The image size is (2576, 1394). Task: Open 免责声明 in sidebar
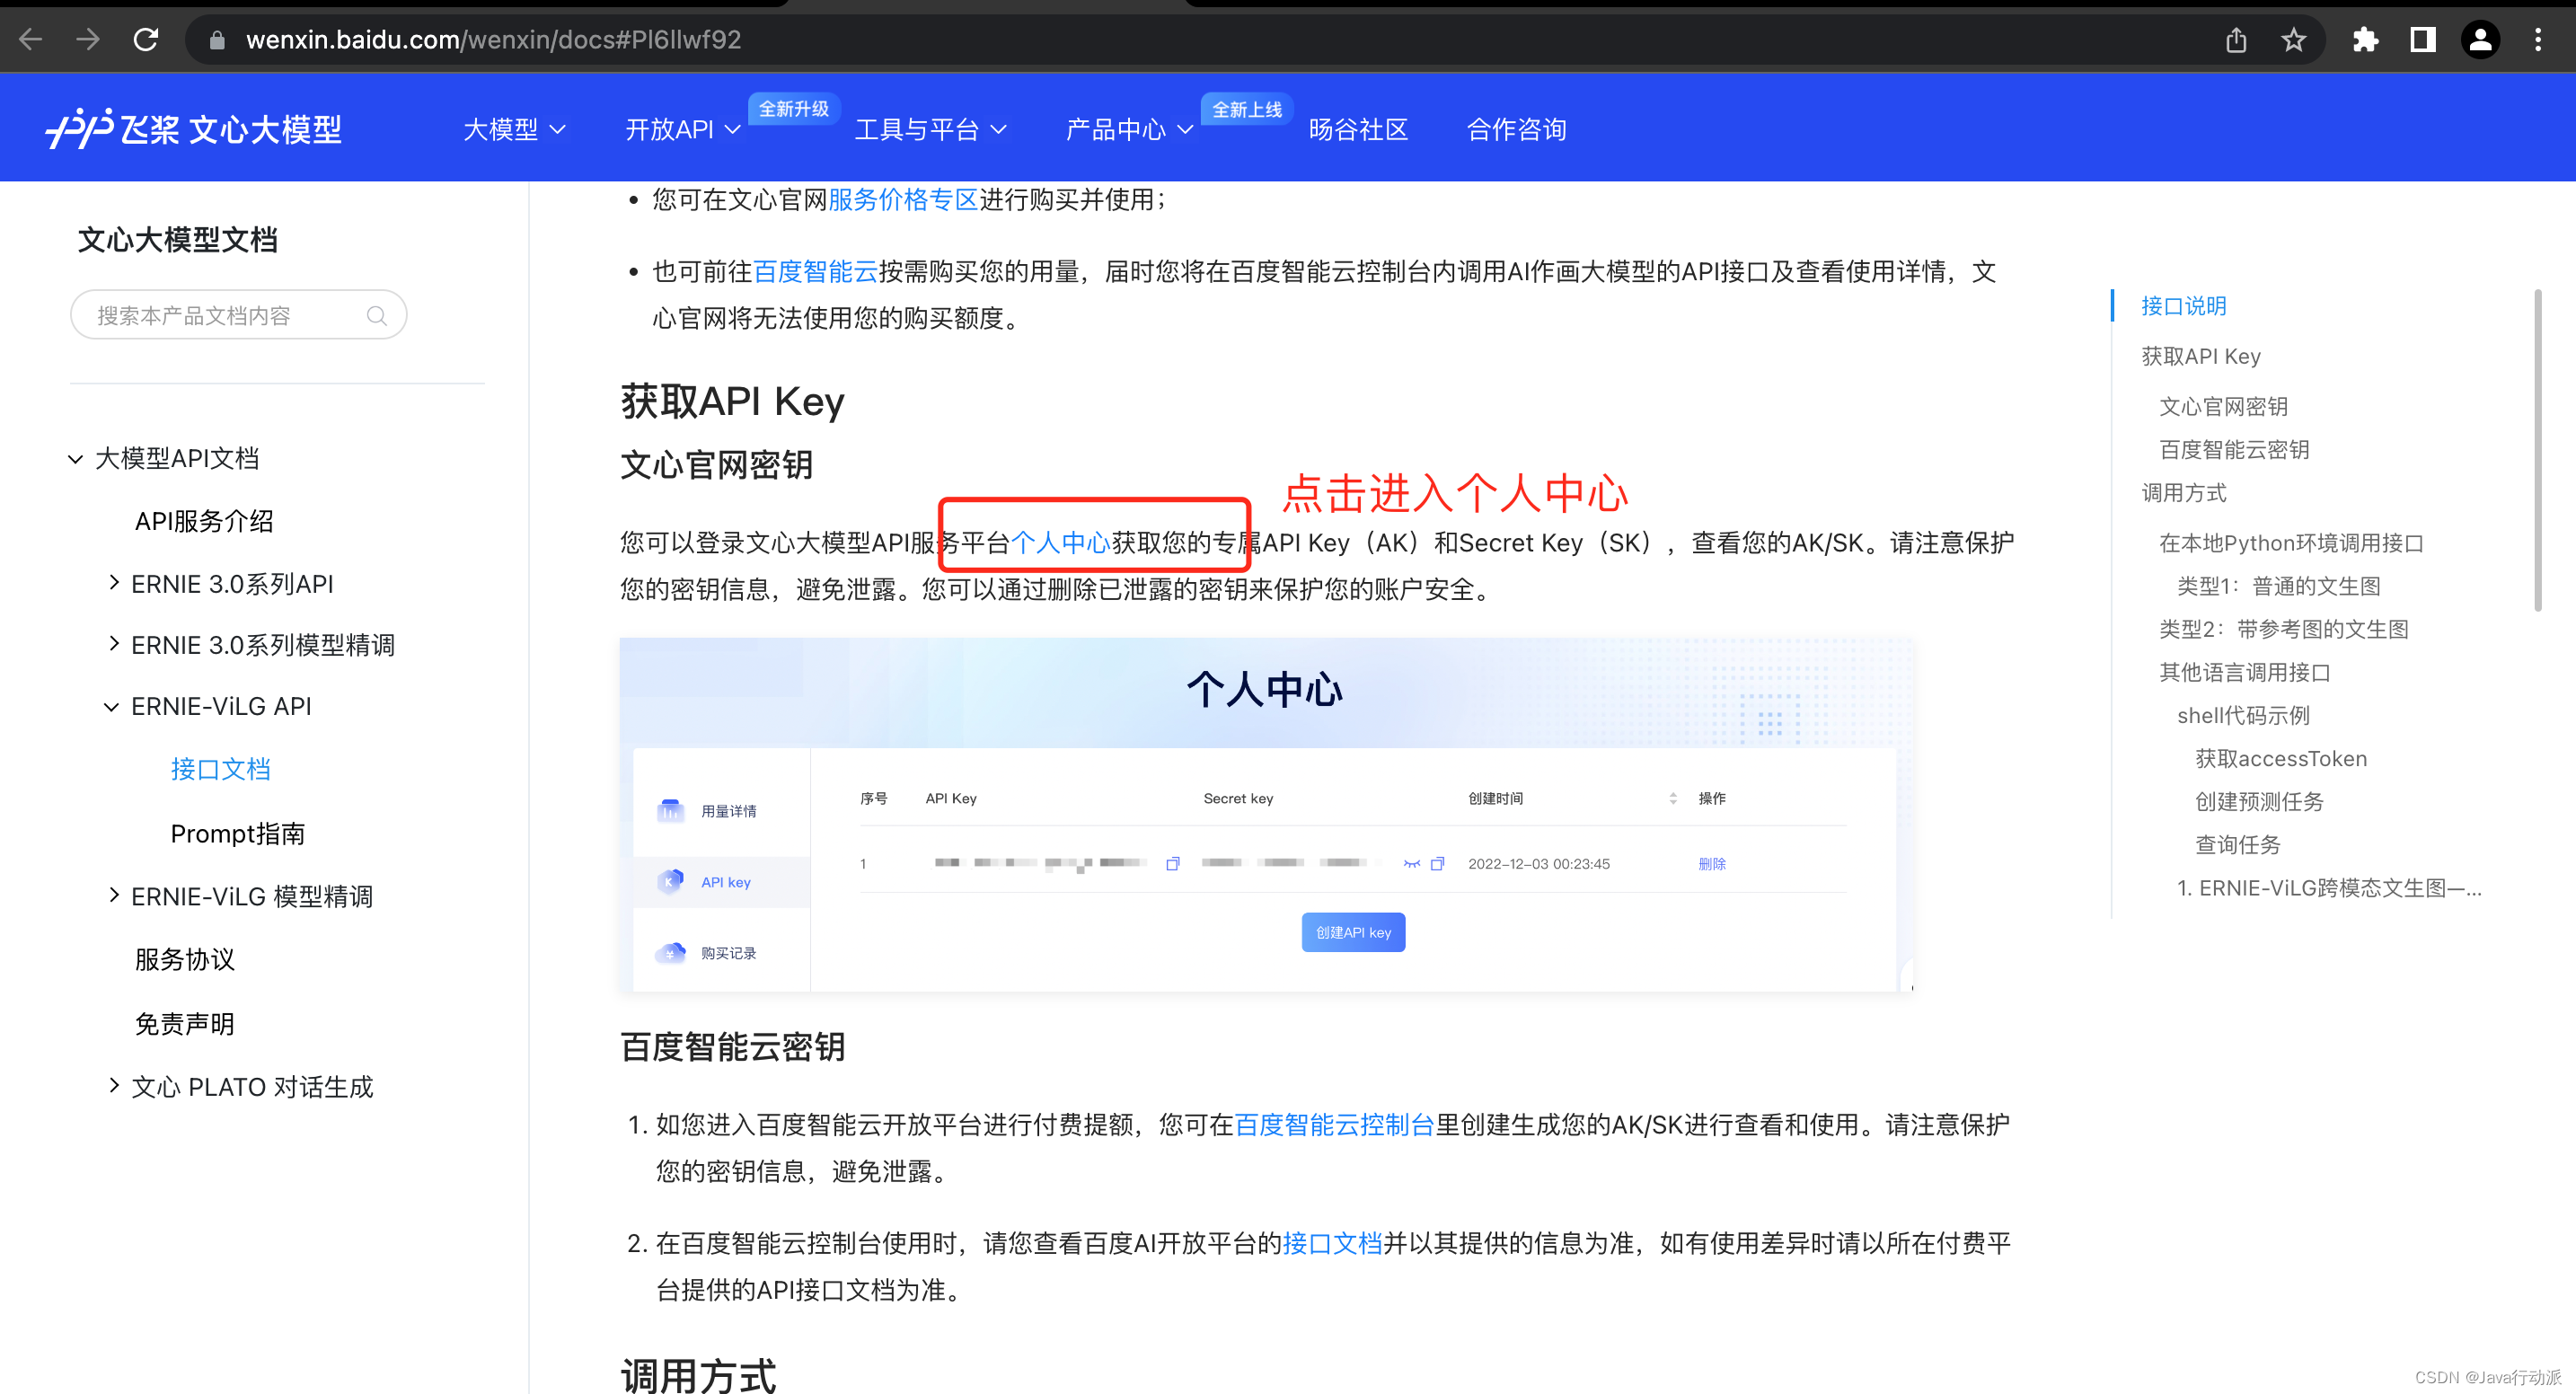tap(185, 1024)
